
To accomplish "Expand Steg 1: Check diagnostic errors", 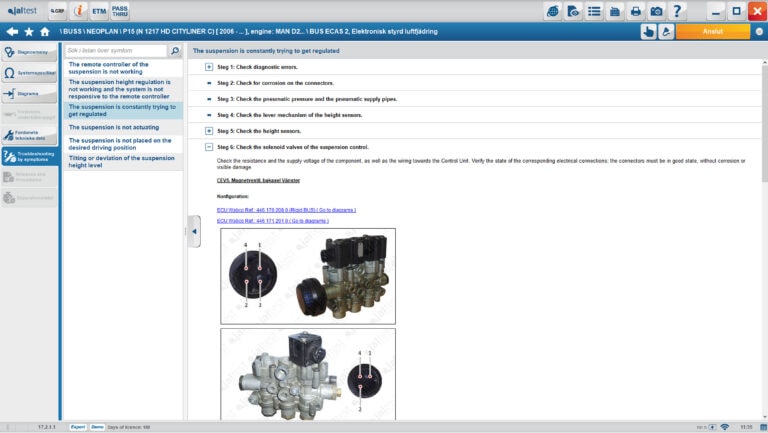I will pyautogui.click(x=209, y=67).
